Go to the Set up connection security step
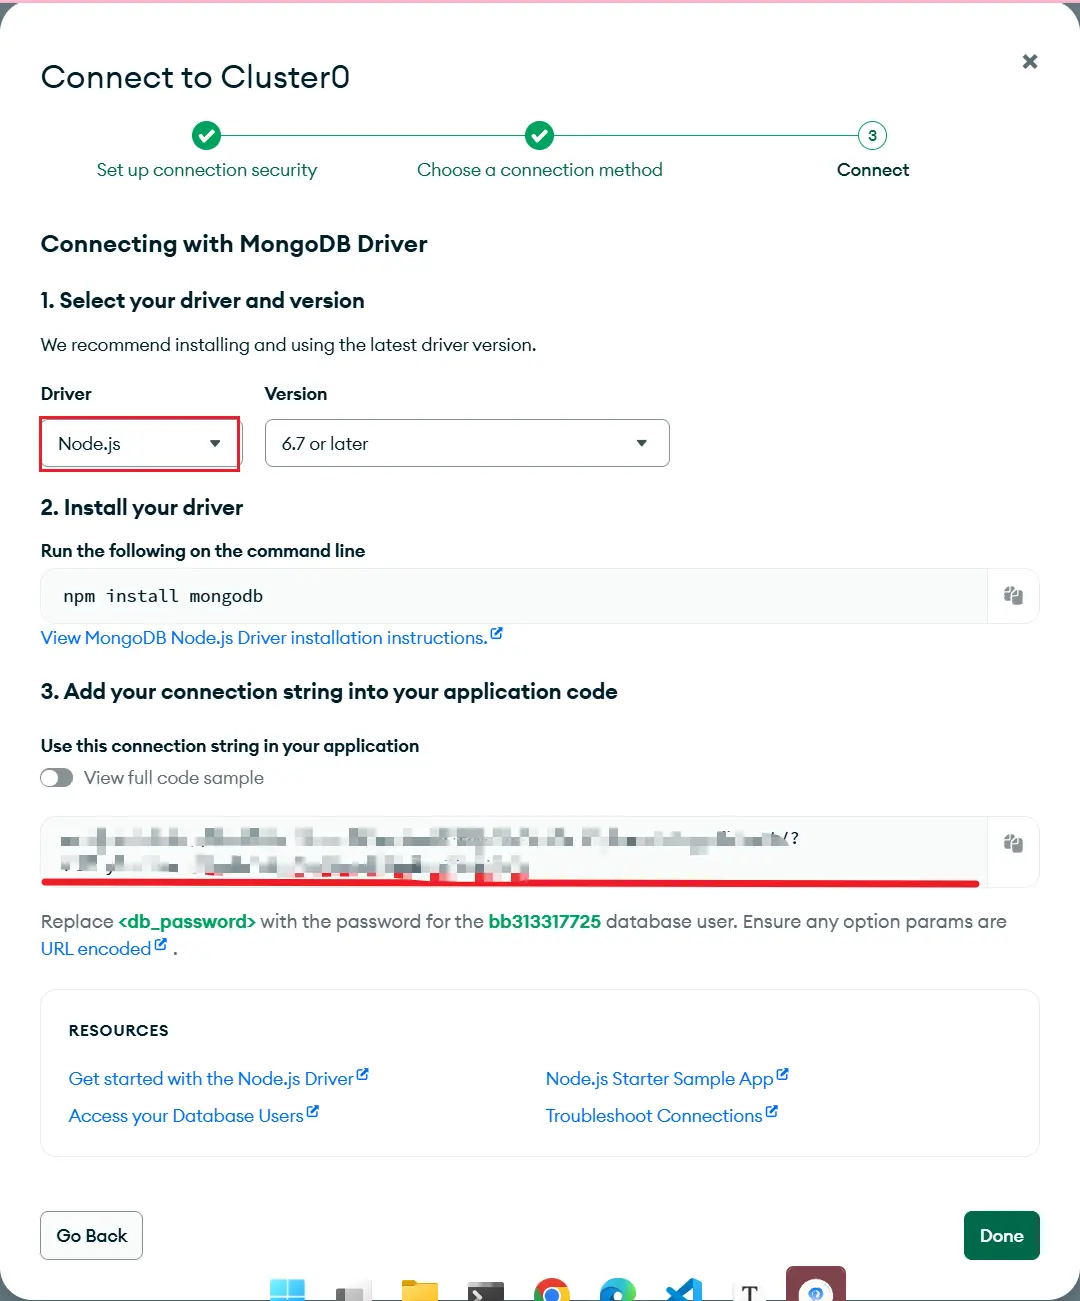This screenshot has width=1080, height=1301. (206, 170)
